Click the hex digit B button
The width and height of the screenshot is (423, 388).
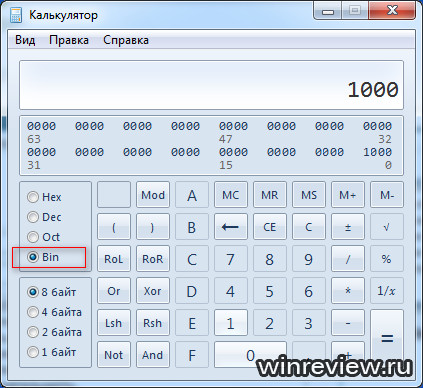[x=192, y=227]
